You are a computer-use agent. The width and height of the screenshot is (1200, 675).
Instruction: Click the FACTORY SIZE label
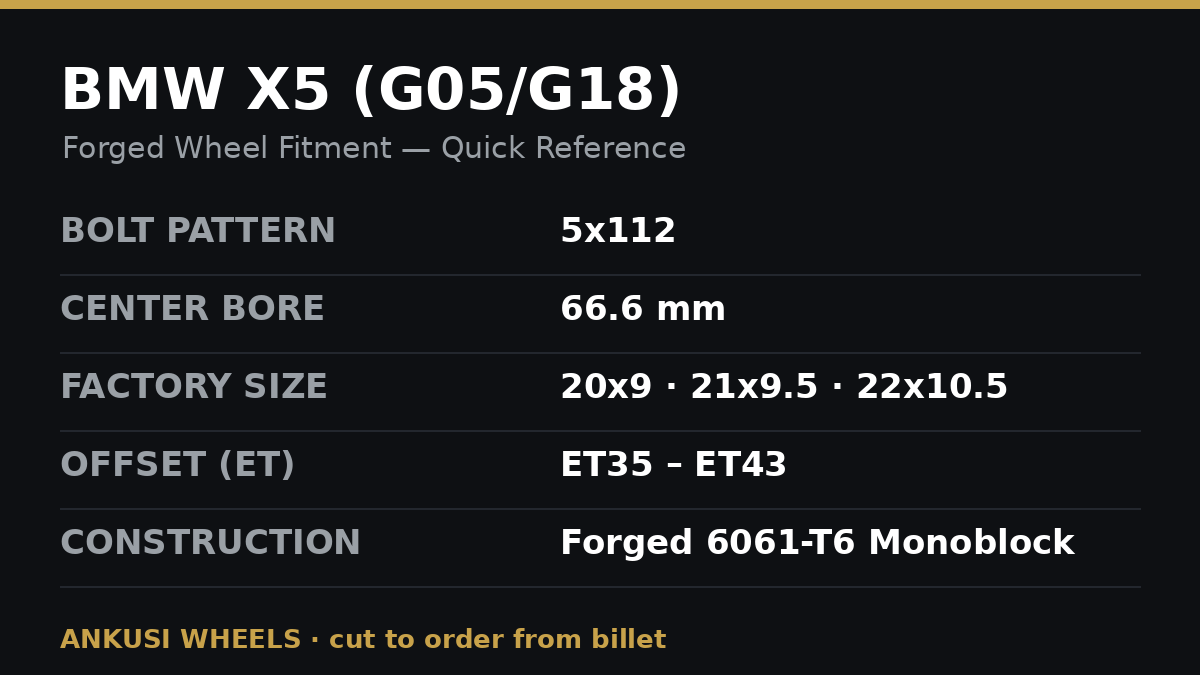tap(194, 388)
